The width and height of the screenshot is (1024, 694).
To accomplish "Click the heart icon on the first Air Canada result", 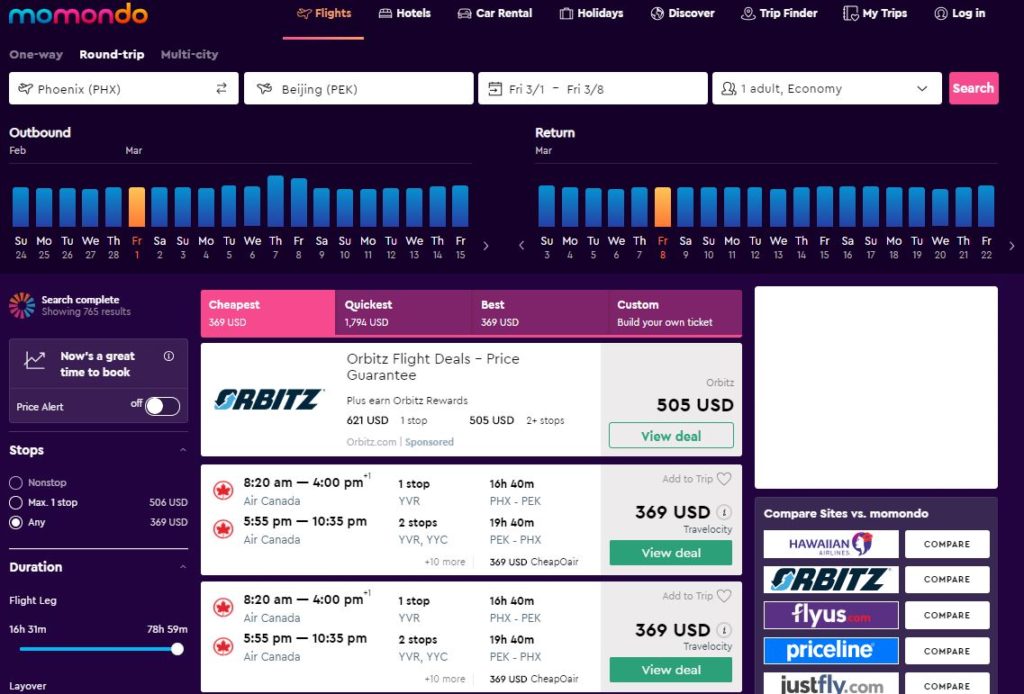I will click(724, 479).
